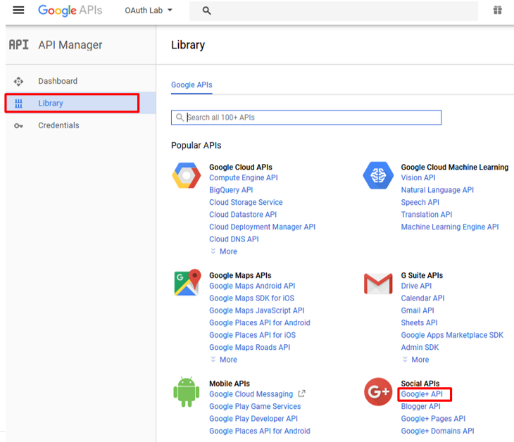Click the Gmail envelope icon
The height and width of the screenshot is (442, 514).
(378, 284)
